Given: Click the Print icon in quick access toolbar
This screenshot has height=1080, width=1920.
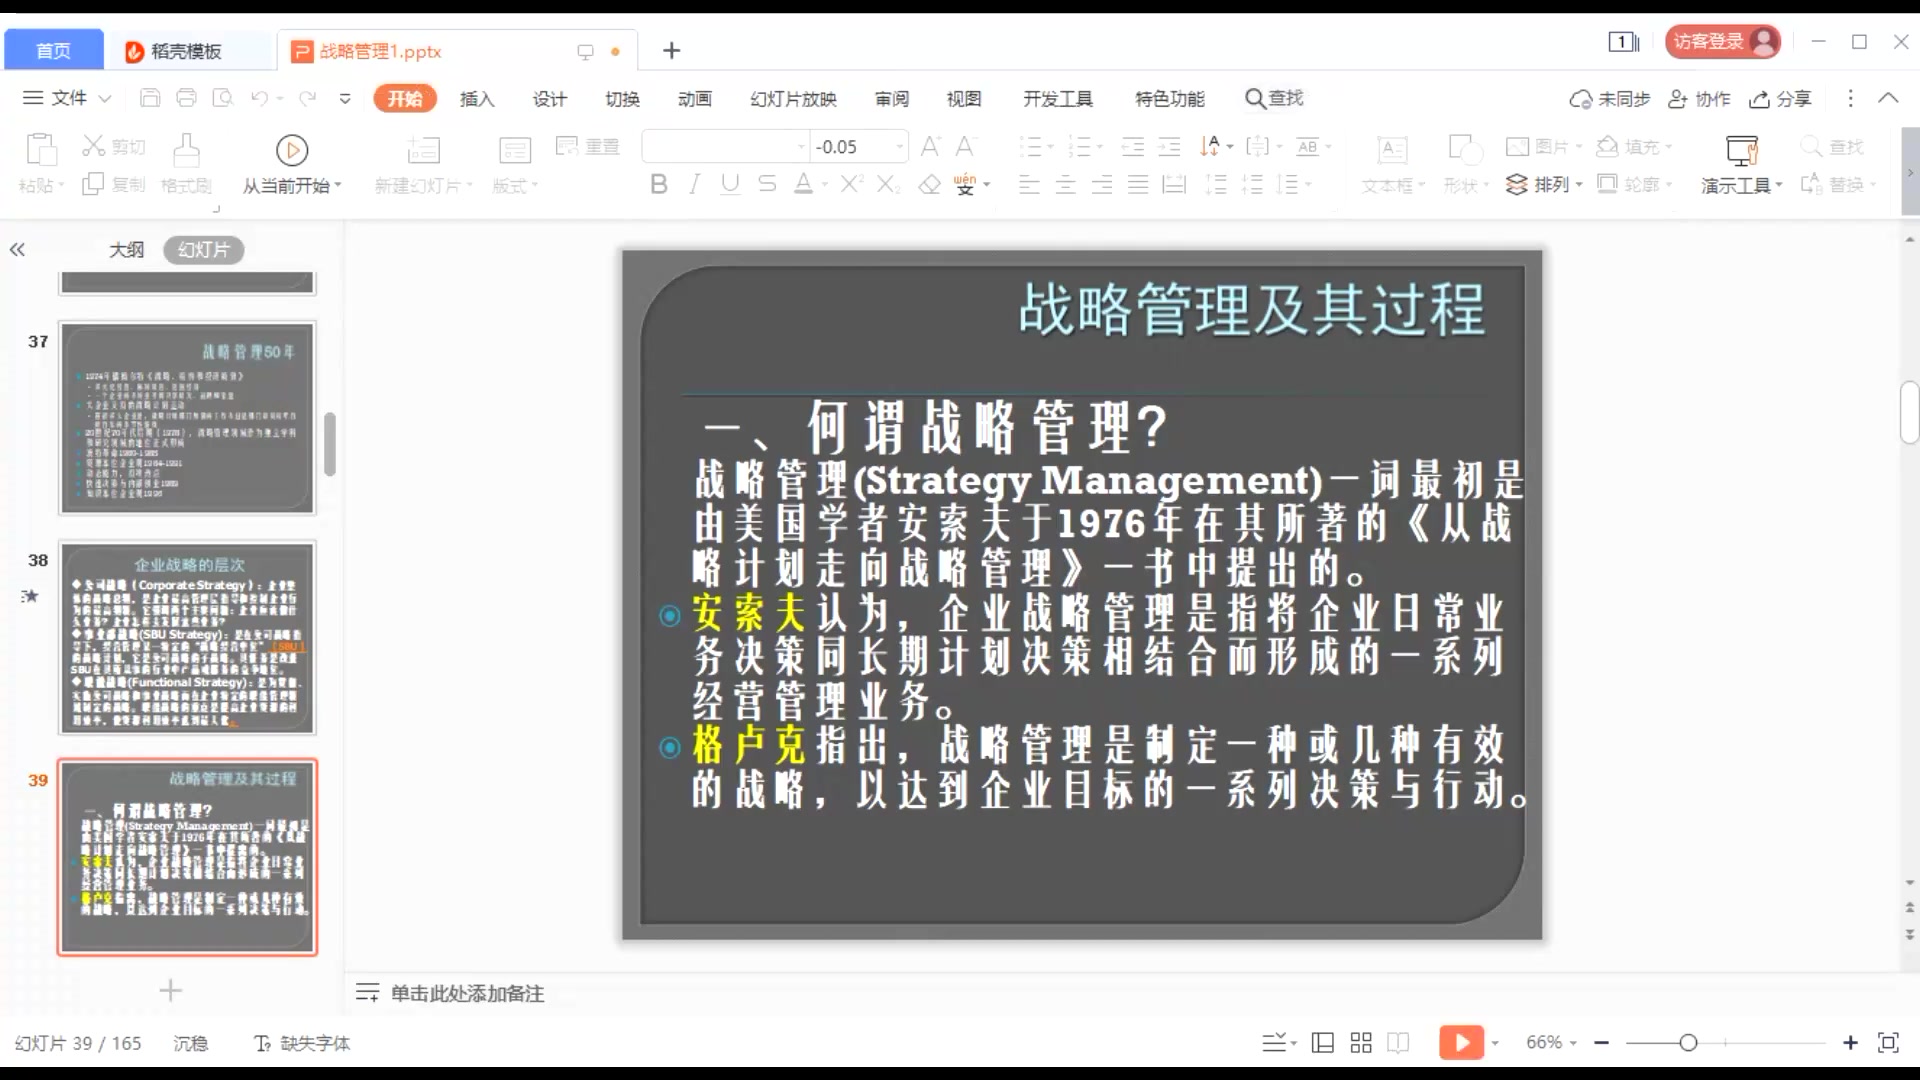Looking at the screenshot, I should [186, 98].
